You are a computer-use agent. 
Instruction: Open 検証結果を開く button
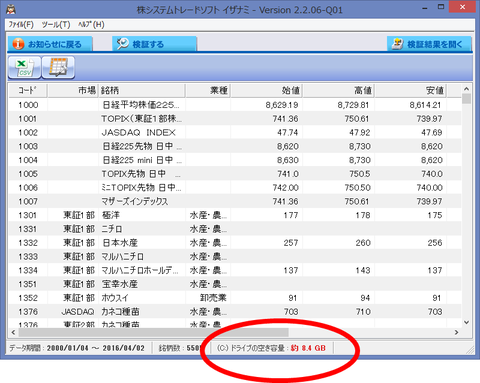point(430,44)
